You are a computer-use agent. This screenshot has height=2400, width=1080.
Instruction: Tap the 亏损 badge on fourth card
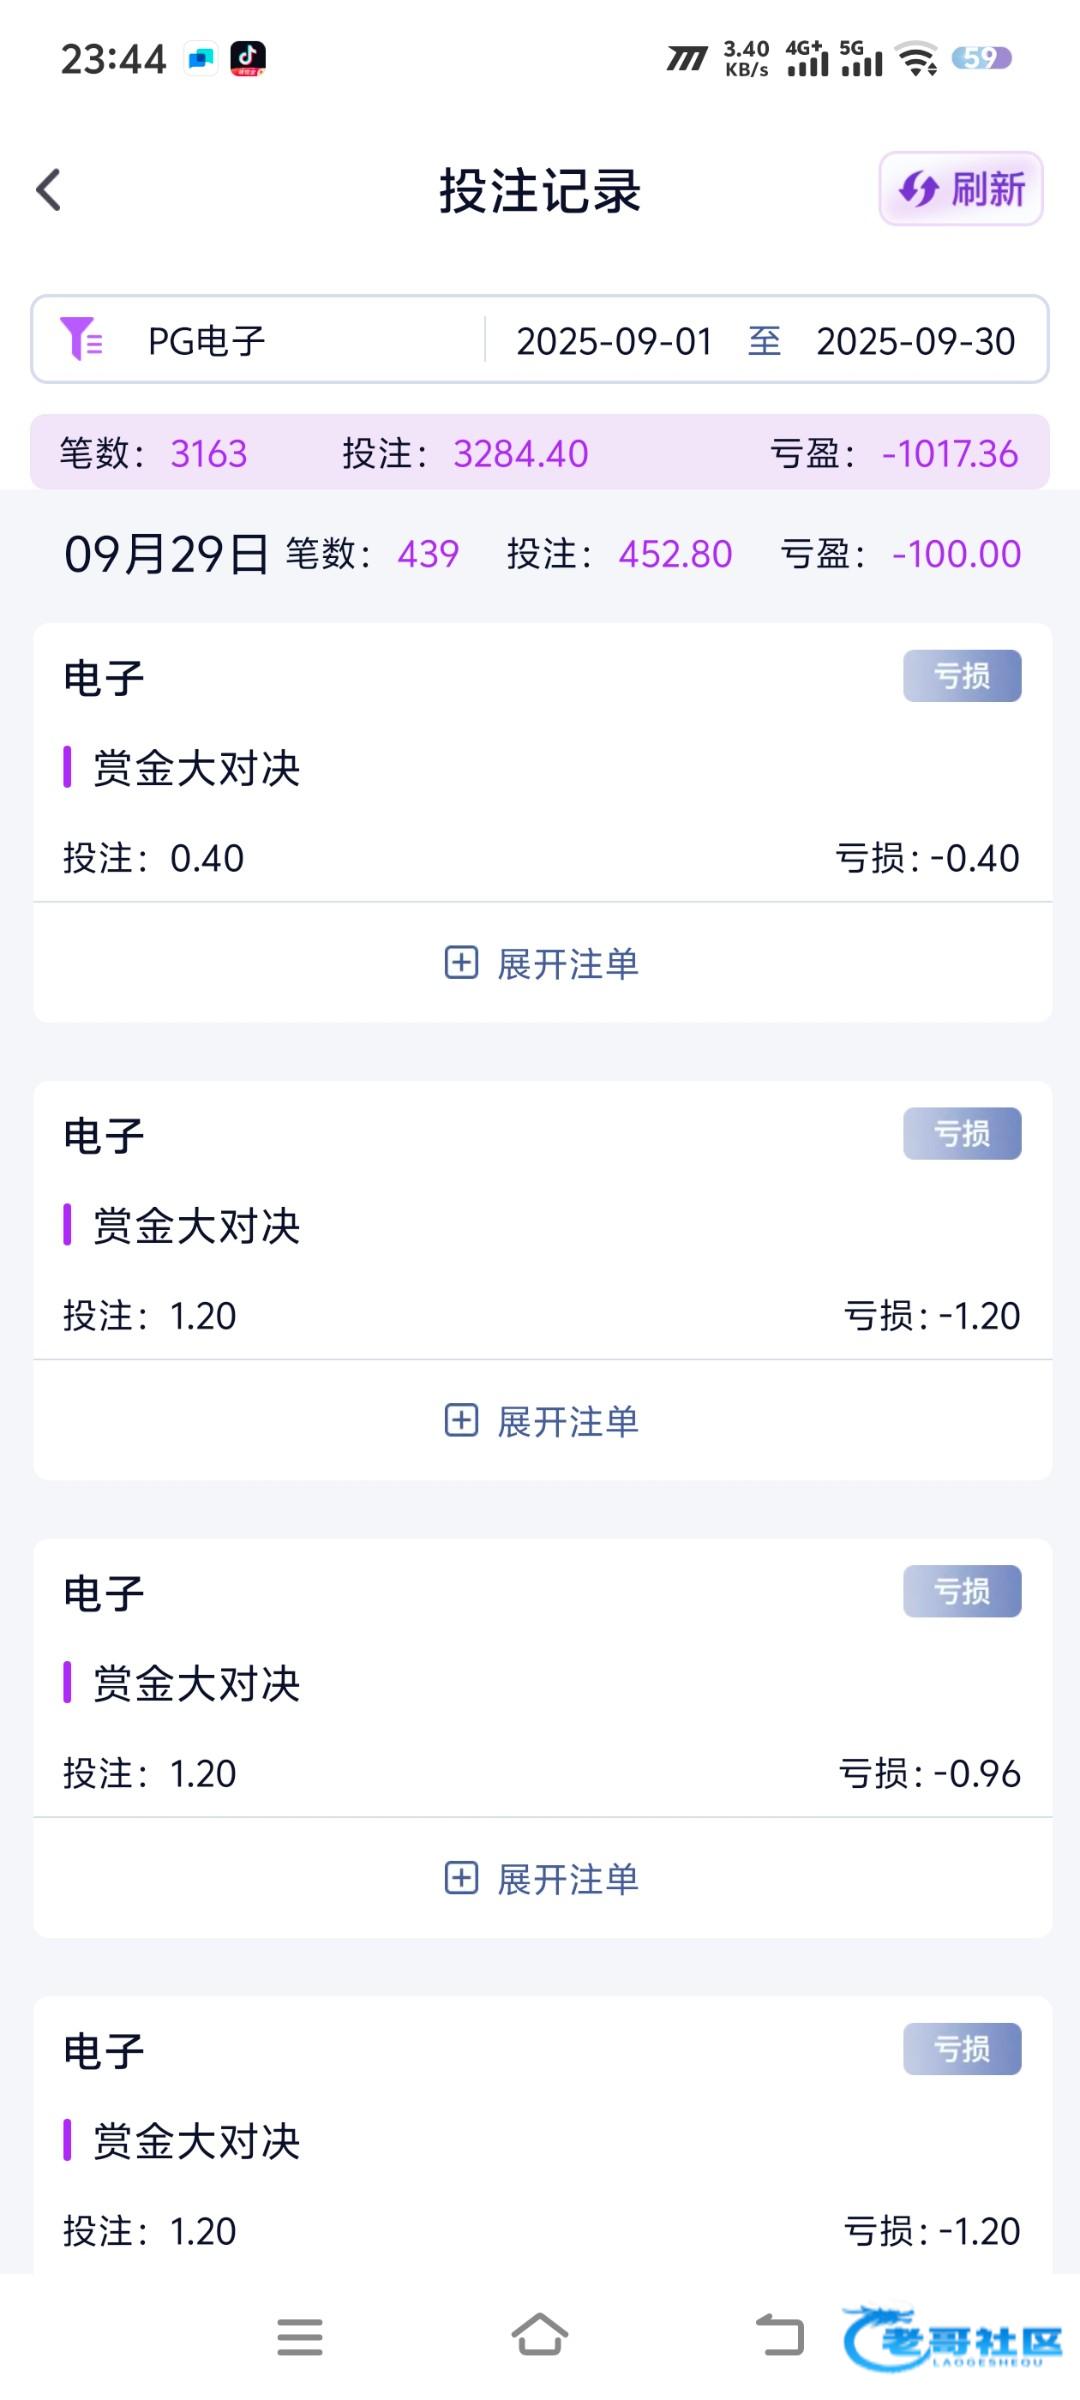[962, 2049]
